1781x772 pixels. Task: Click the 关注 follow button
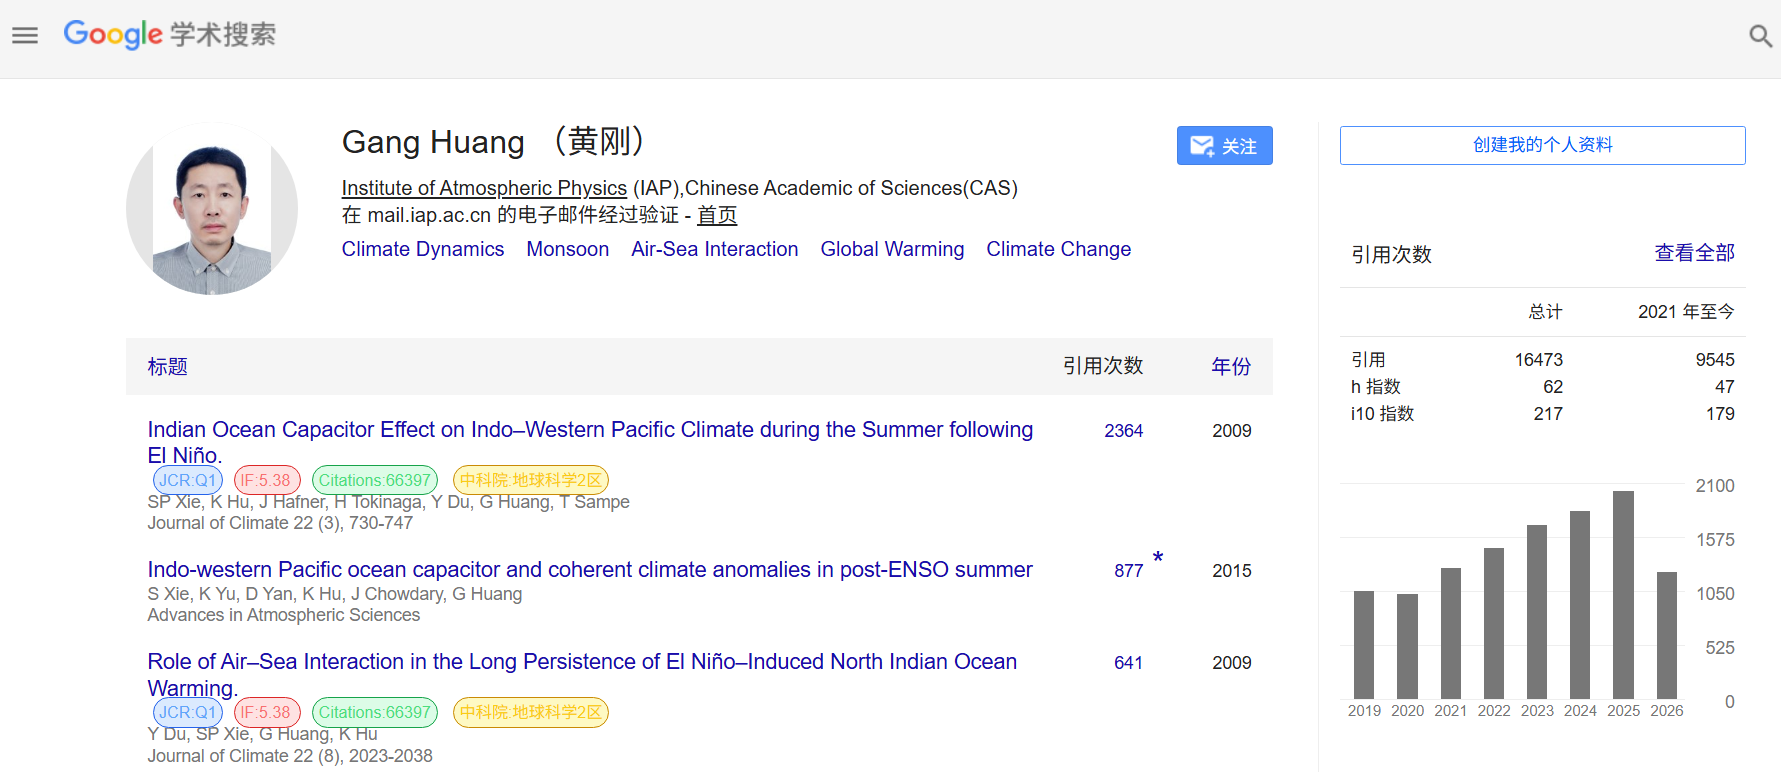1224,146
